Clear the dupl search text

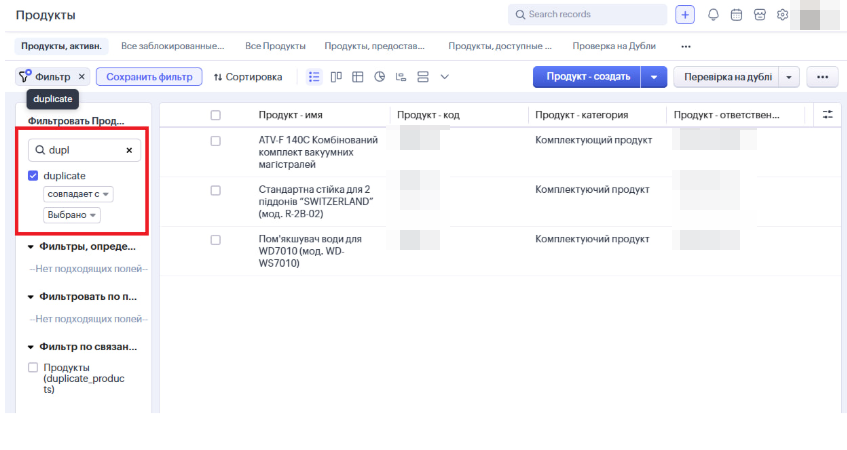pos(129,150)
